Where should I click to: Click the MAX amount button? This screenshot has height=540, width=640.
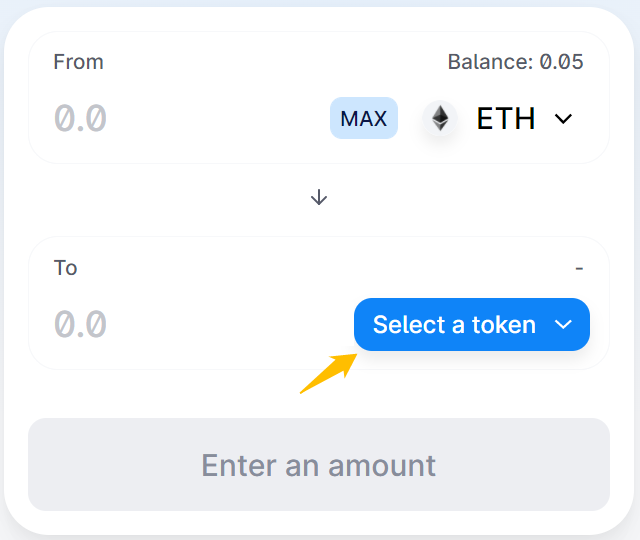coord(364,118)
